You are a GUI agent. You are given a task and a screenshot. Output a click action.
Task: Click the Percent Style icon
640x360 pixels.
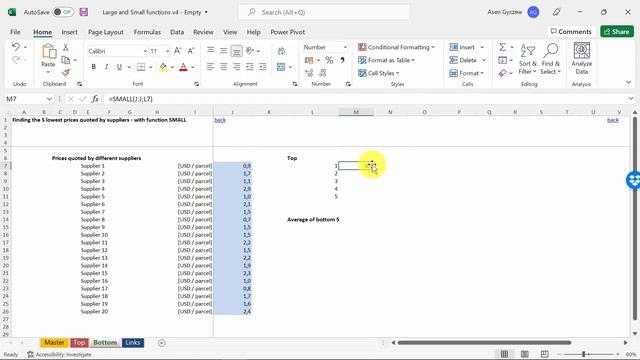[329, 60]
